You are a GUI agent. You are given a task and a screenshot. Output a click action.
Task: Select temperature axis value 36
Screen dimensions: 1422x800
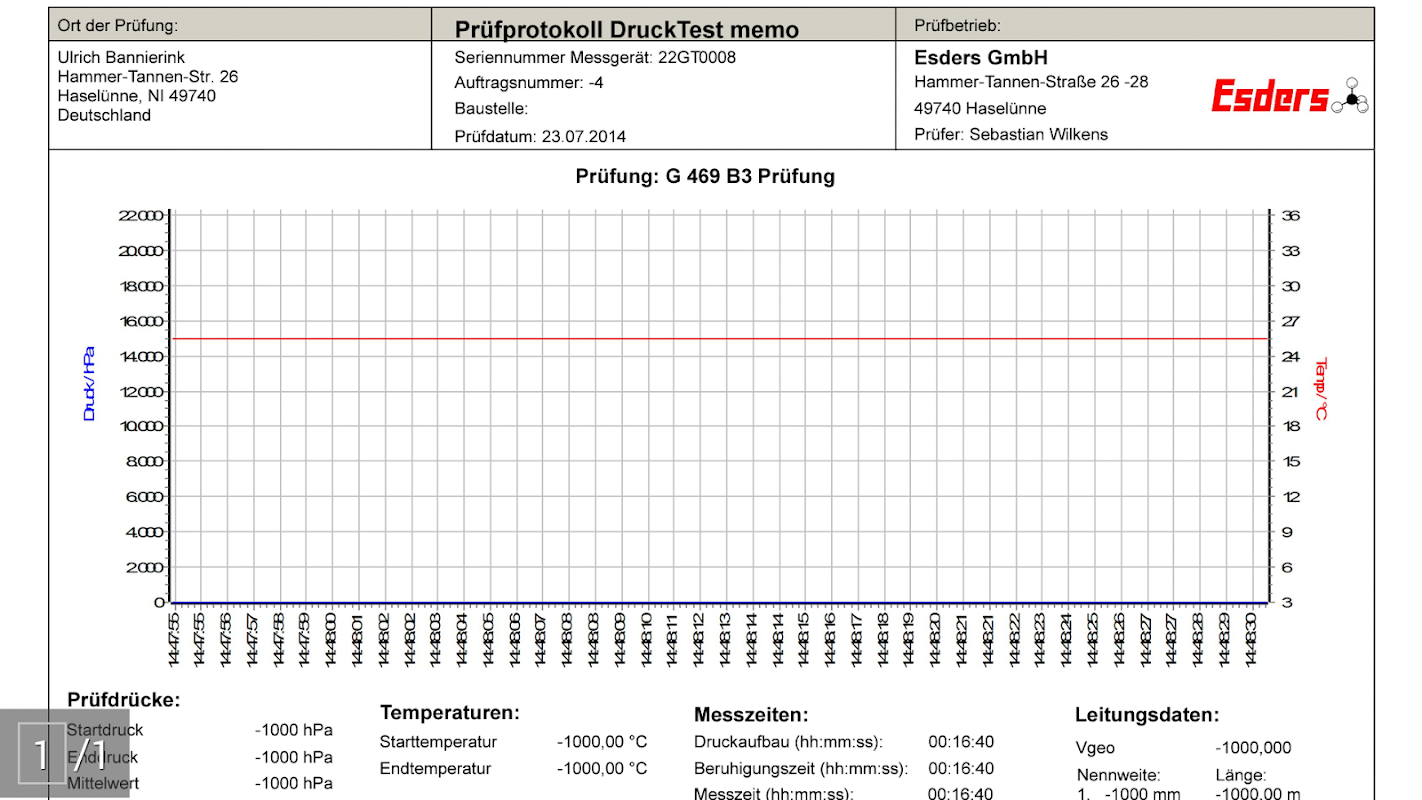1291,216
